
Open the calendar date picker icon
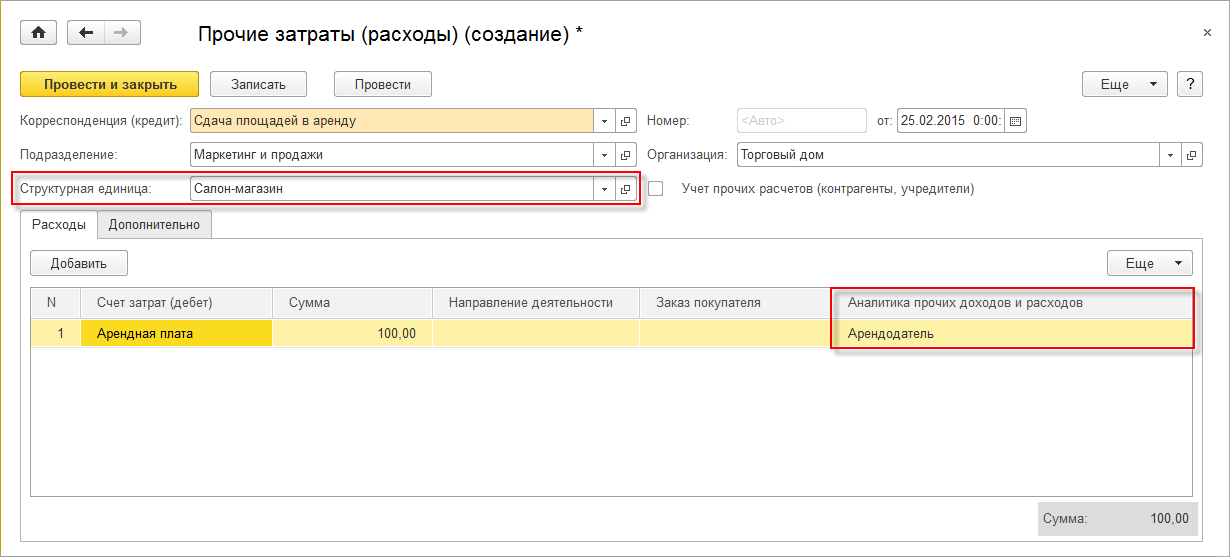click(1016, 121)
